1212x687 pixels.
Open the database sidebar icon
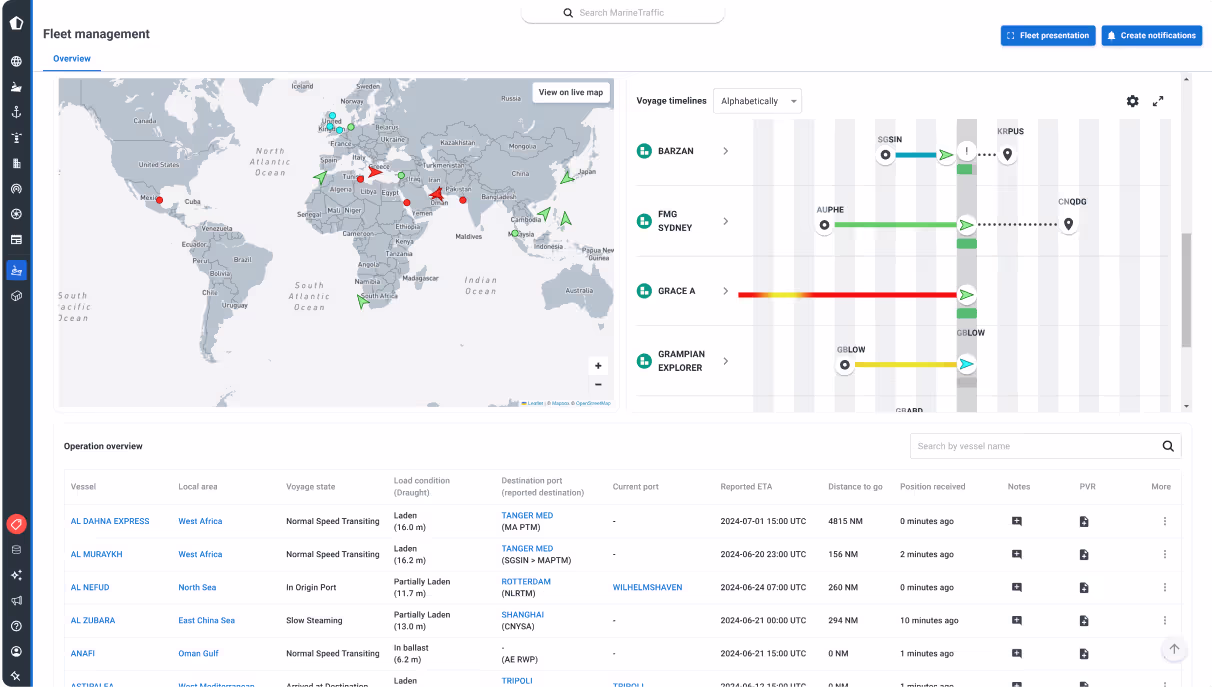(16, 550)
